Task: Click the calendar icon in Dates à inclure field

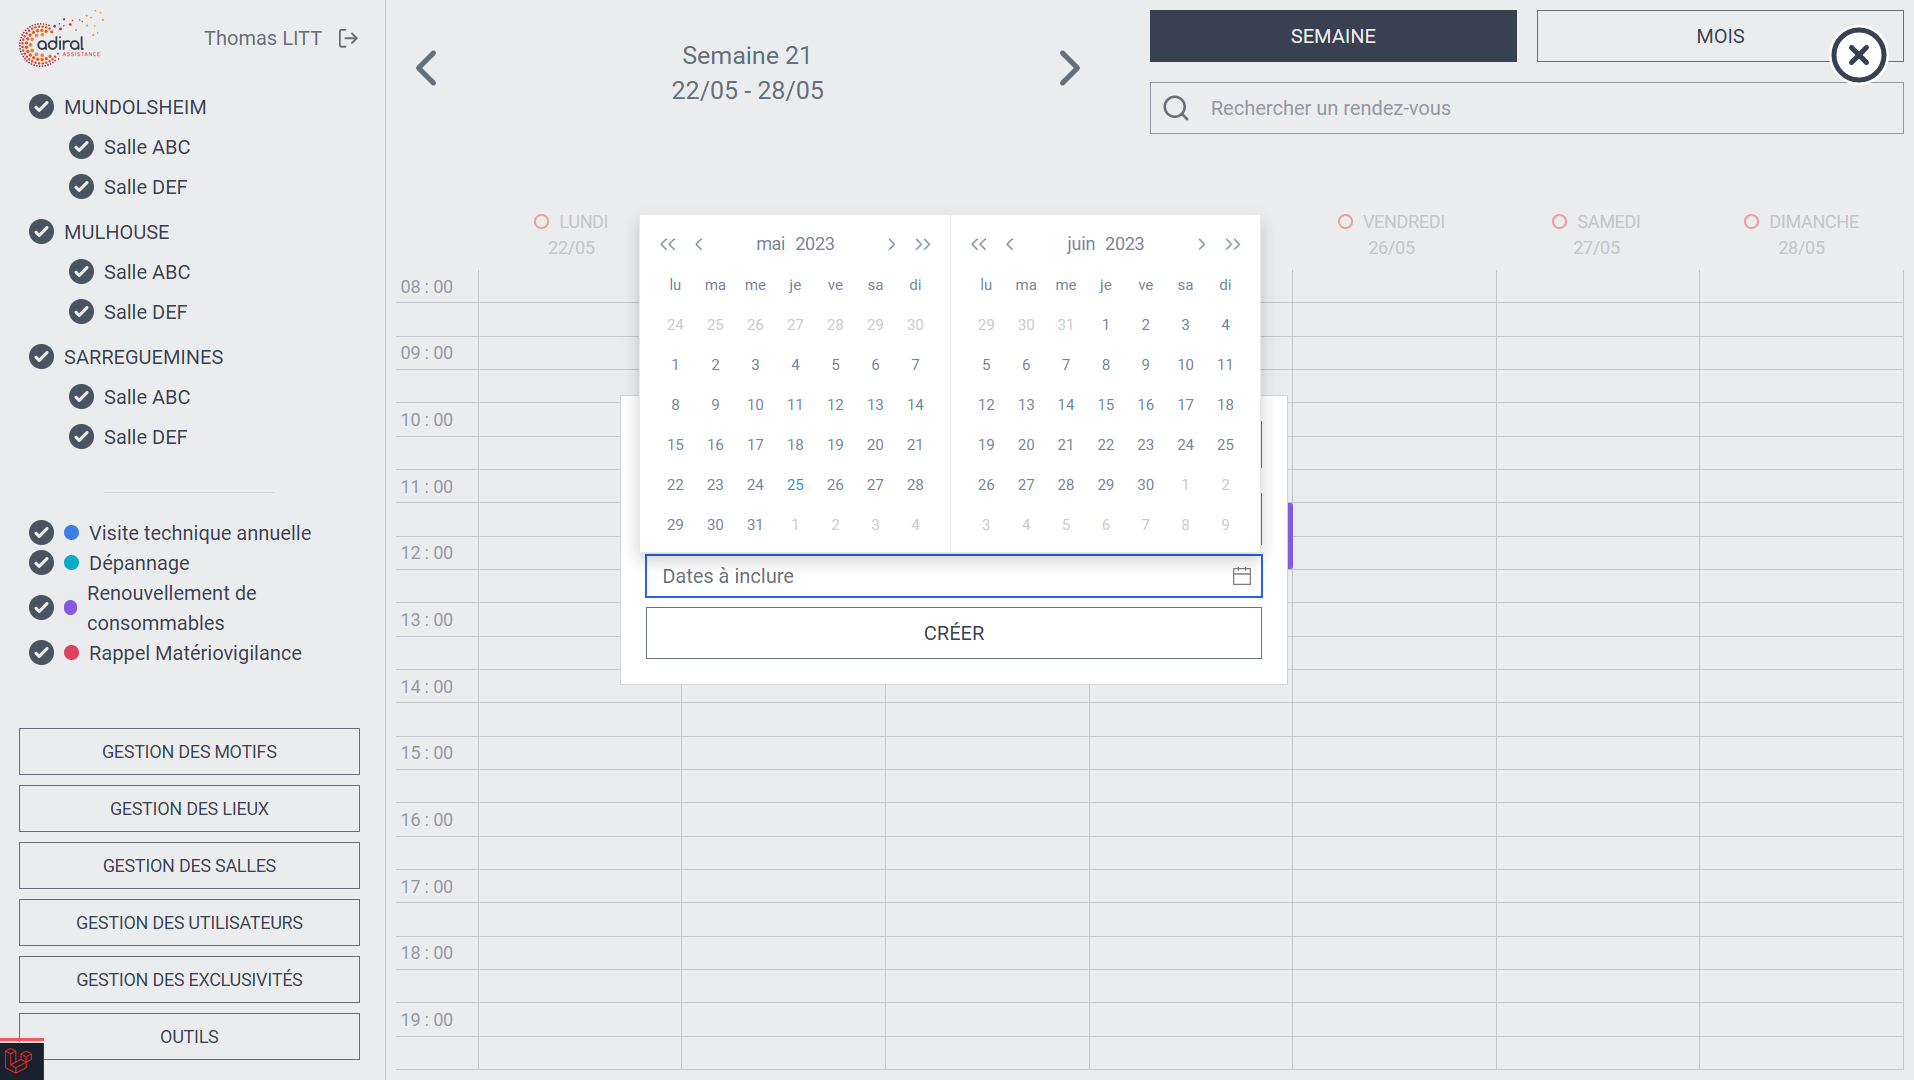Action: [x=1242, y=576]
